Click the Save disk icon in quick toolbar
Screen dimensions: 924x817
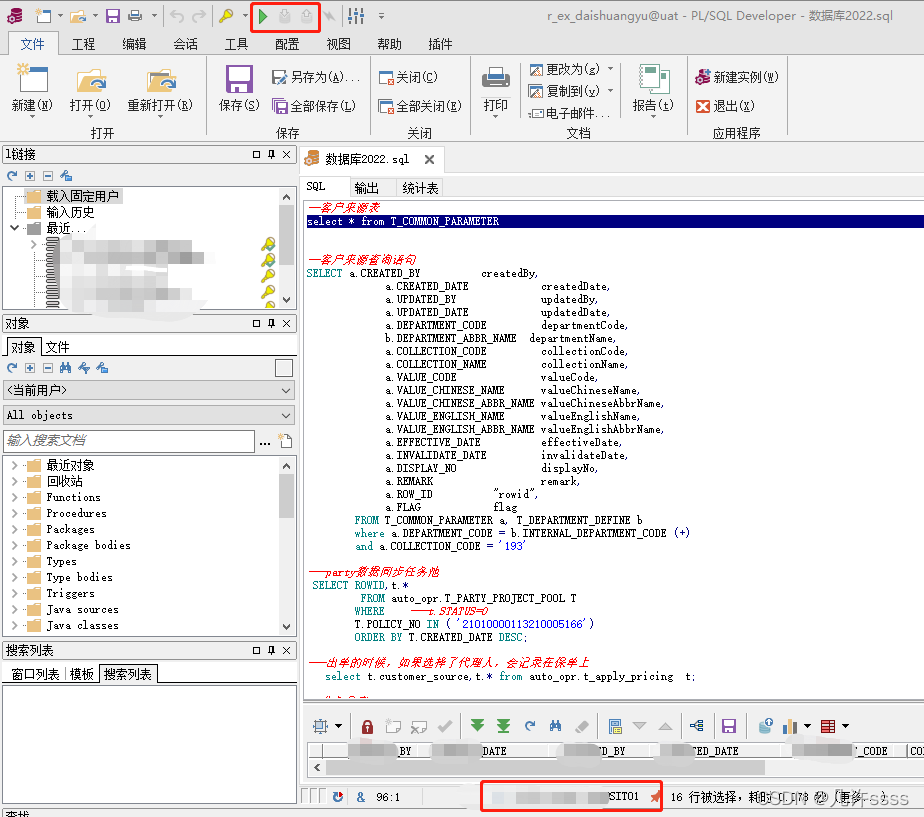click(x=113, y=16)
